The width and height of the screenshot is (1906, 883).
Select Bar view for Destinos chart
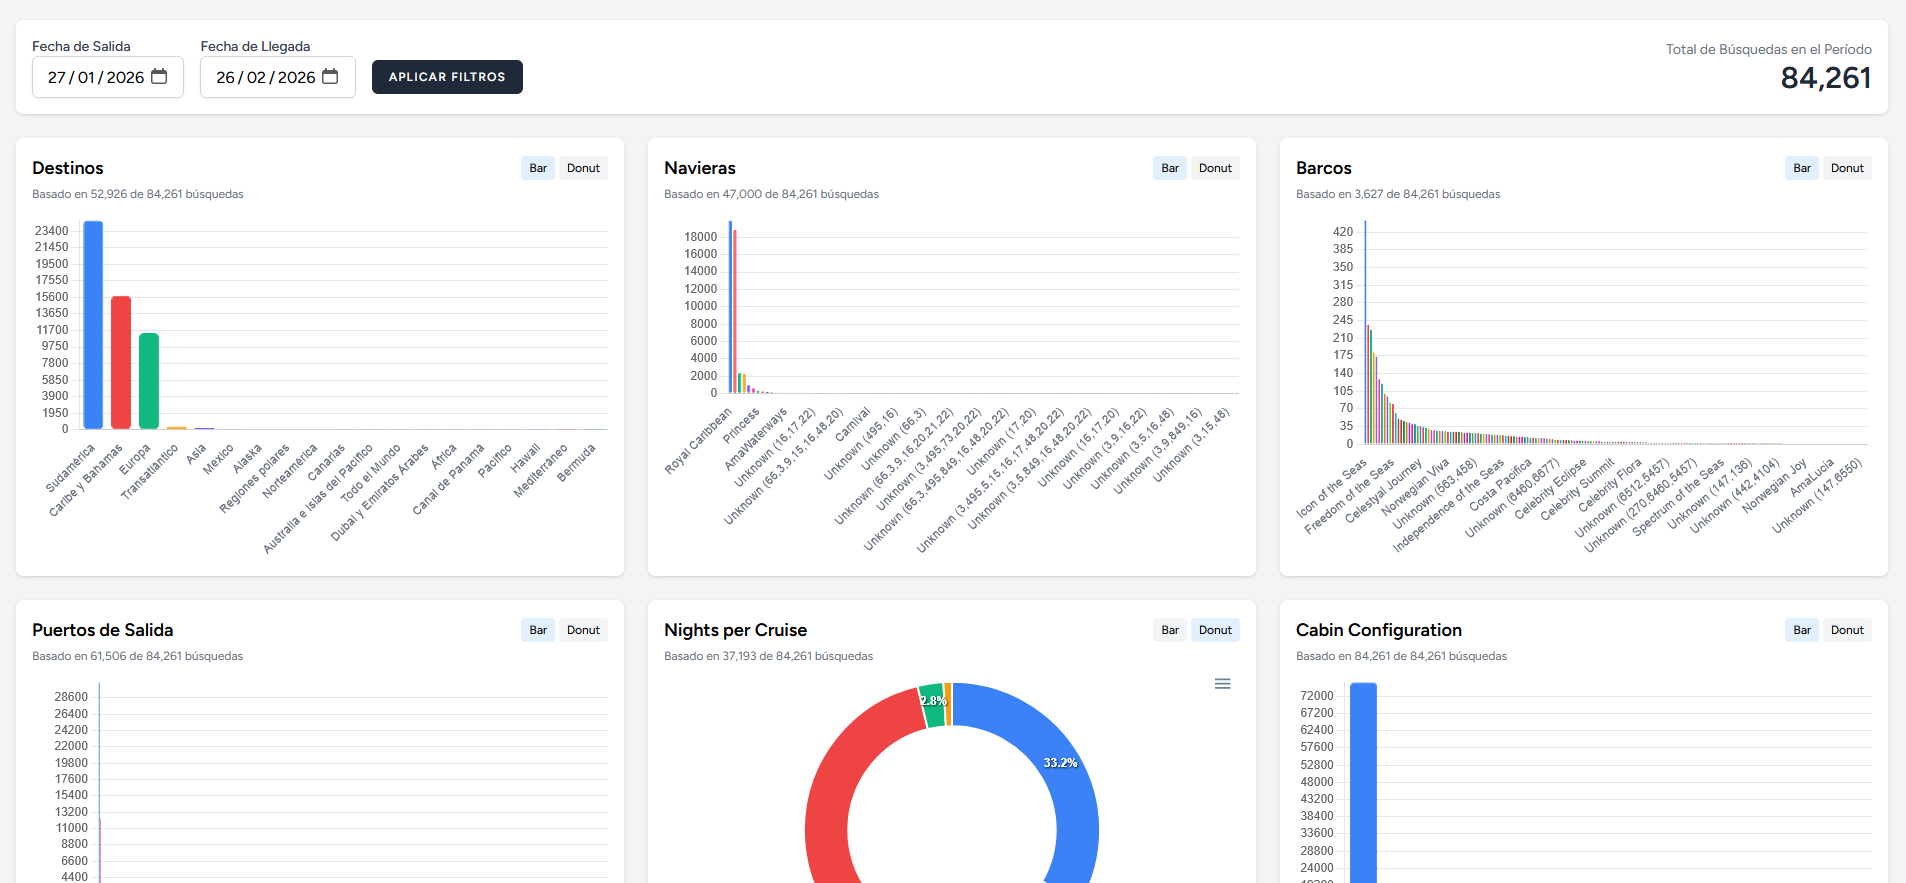tap(538, 168)
